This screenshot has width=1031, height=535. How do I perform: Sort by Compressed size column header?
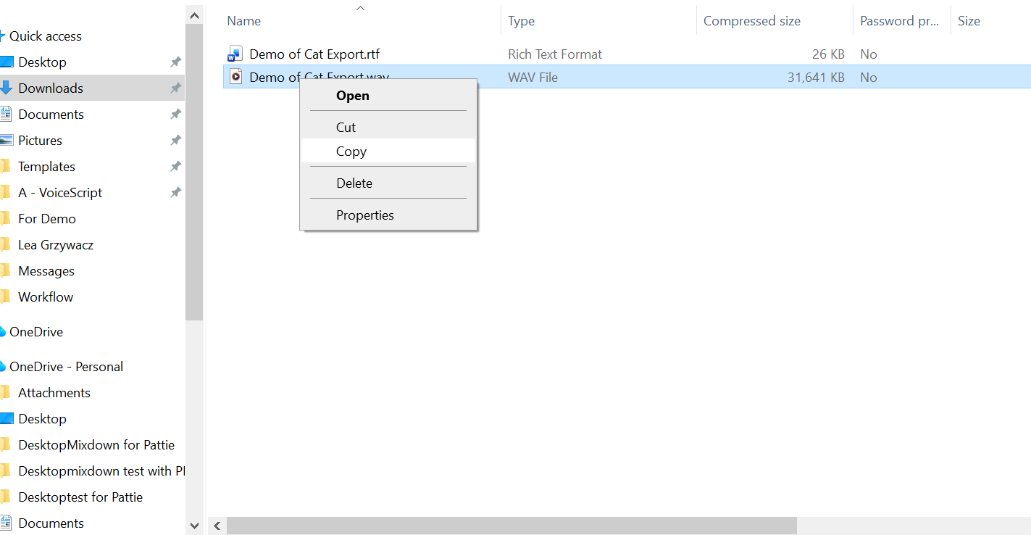point(750,21)
